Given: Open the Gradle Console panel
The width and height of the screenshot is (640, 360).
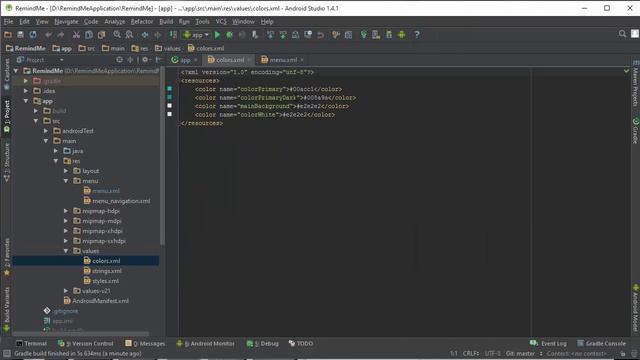Looking at the screenshot, I should click(601, 343).
